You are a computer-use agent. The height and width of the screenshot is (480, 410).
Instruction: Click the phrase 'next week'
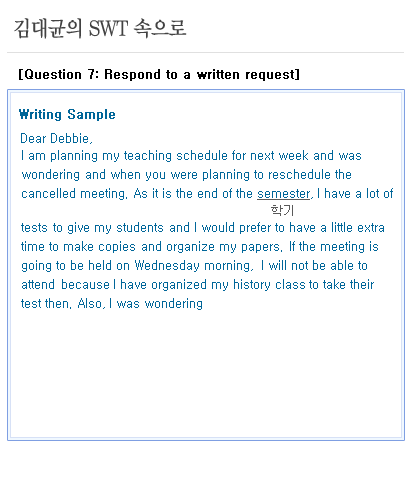(x=279, y=156)
